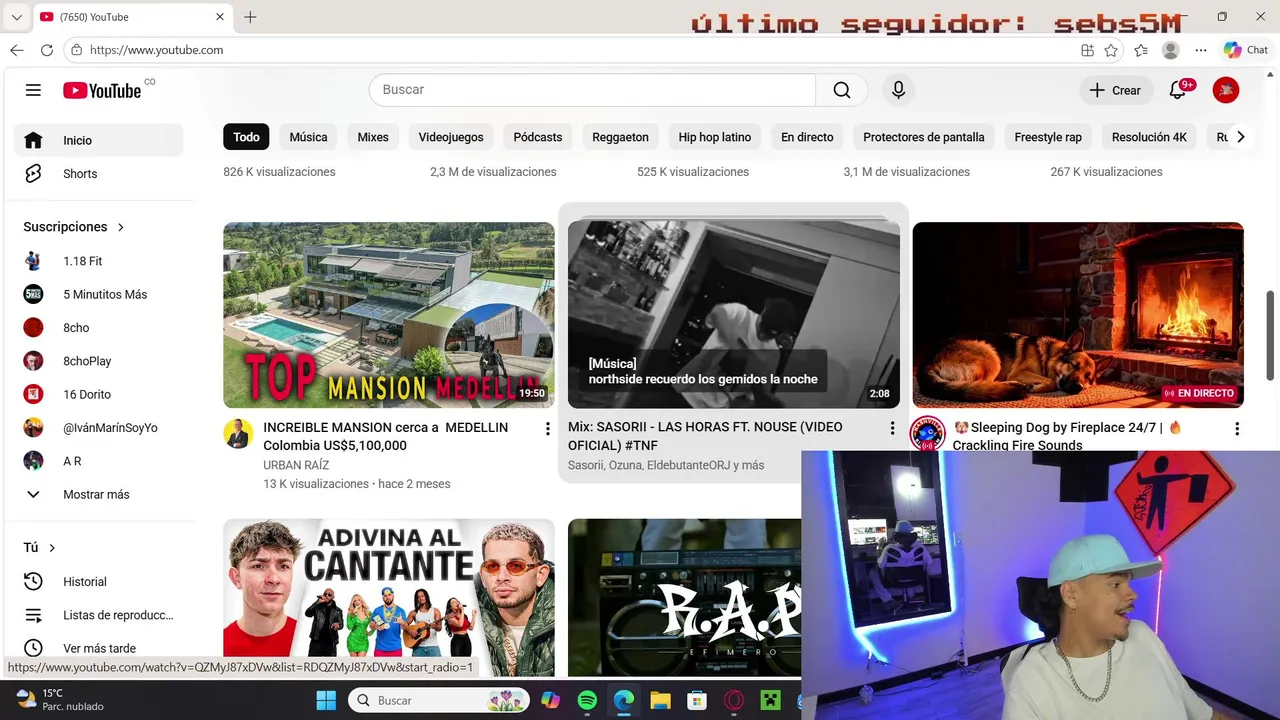Open Shorts in the sidebar
This screenshot has height=720, width=1280.
click(x=98, y=173)
